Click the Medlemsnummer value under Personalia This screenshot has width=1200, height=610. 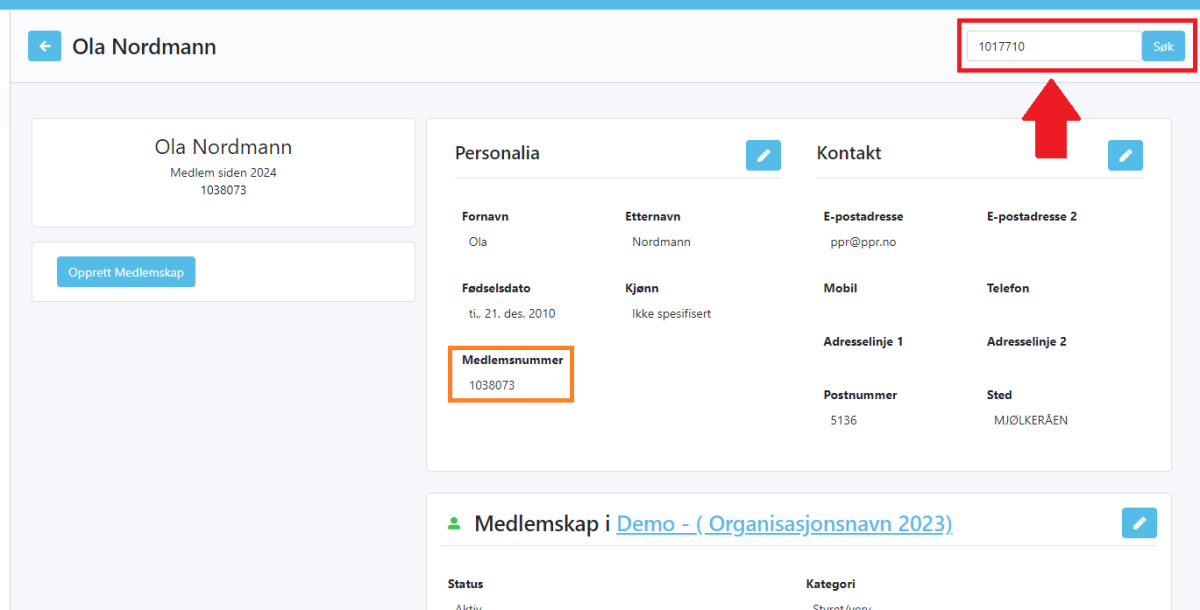pyautogui.click(x=492, y=385)
